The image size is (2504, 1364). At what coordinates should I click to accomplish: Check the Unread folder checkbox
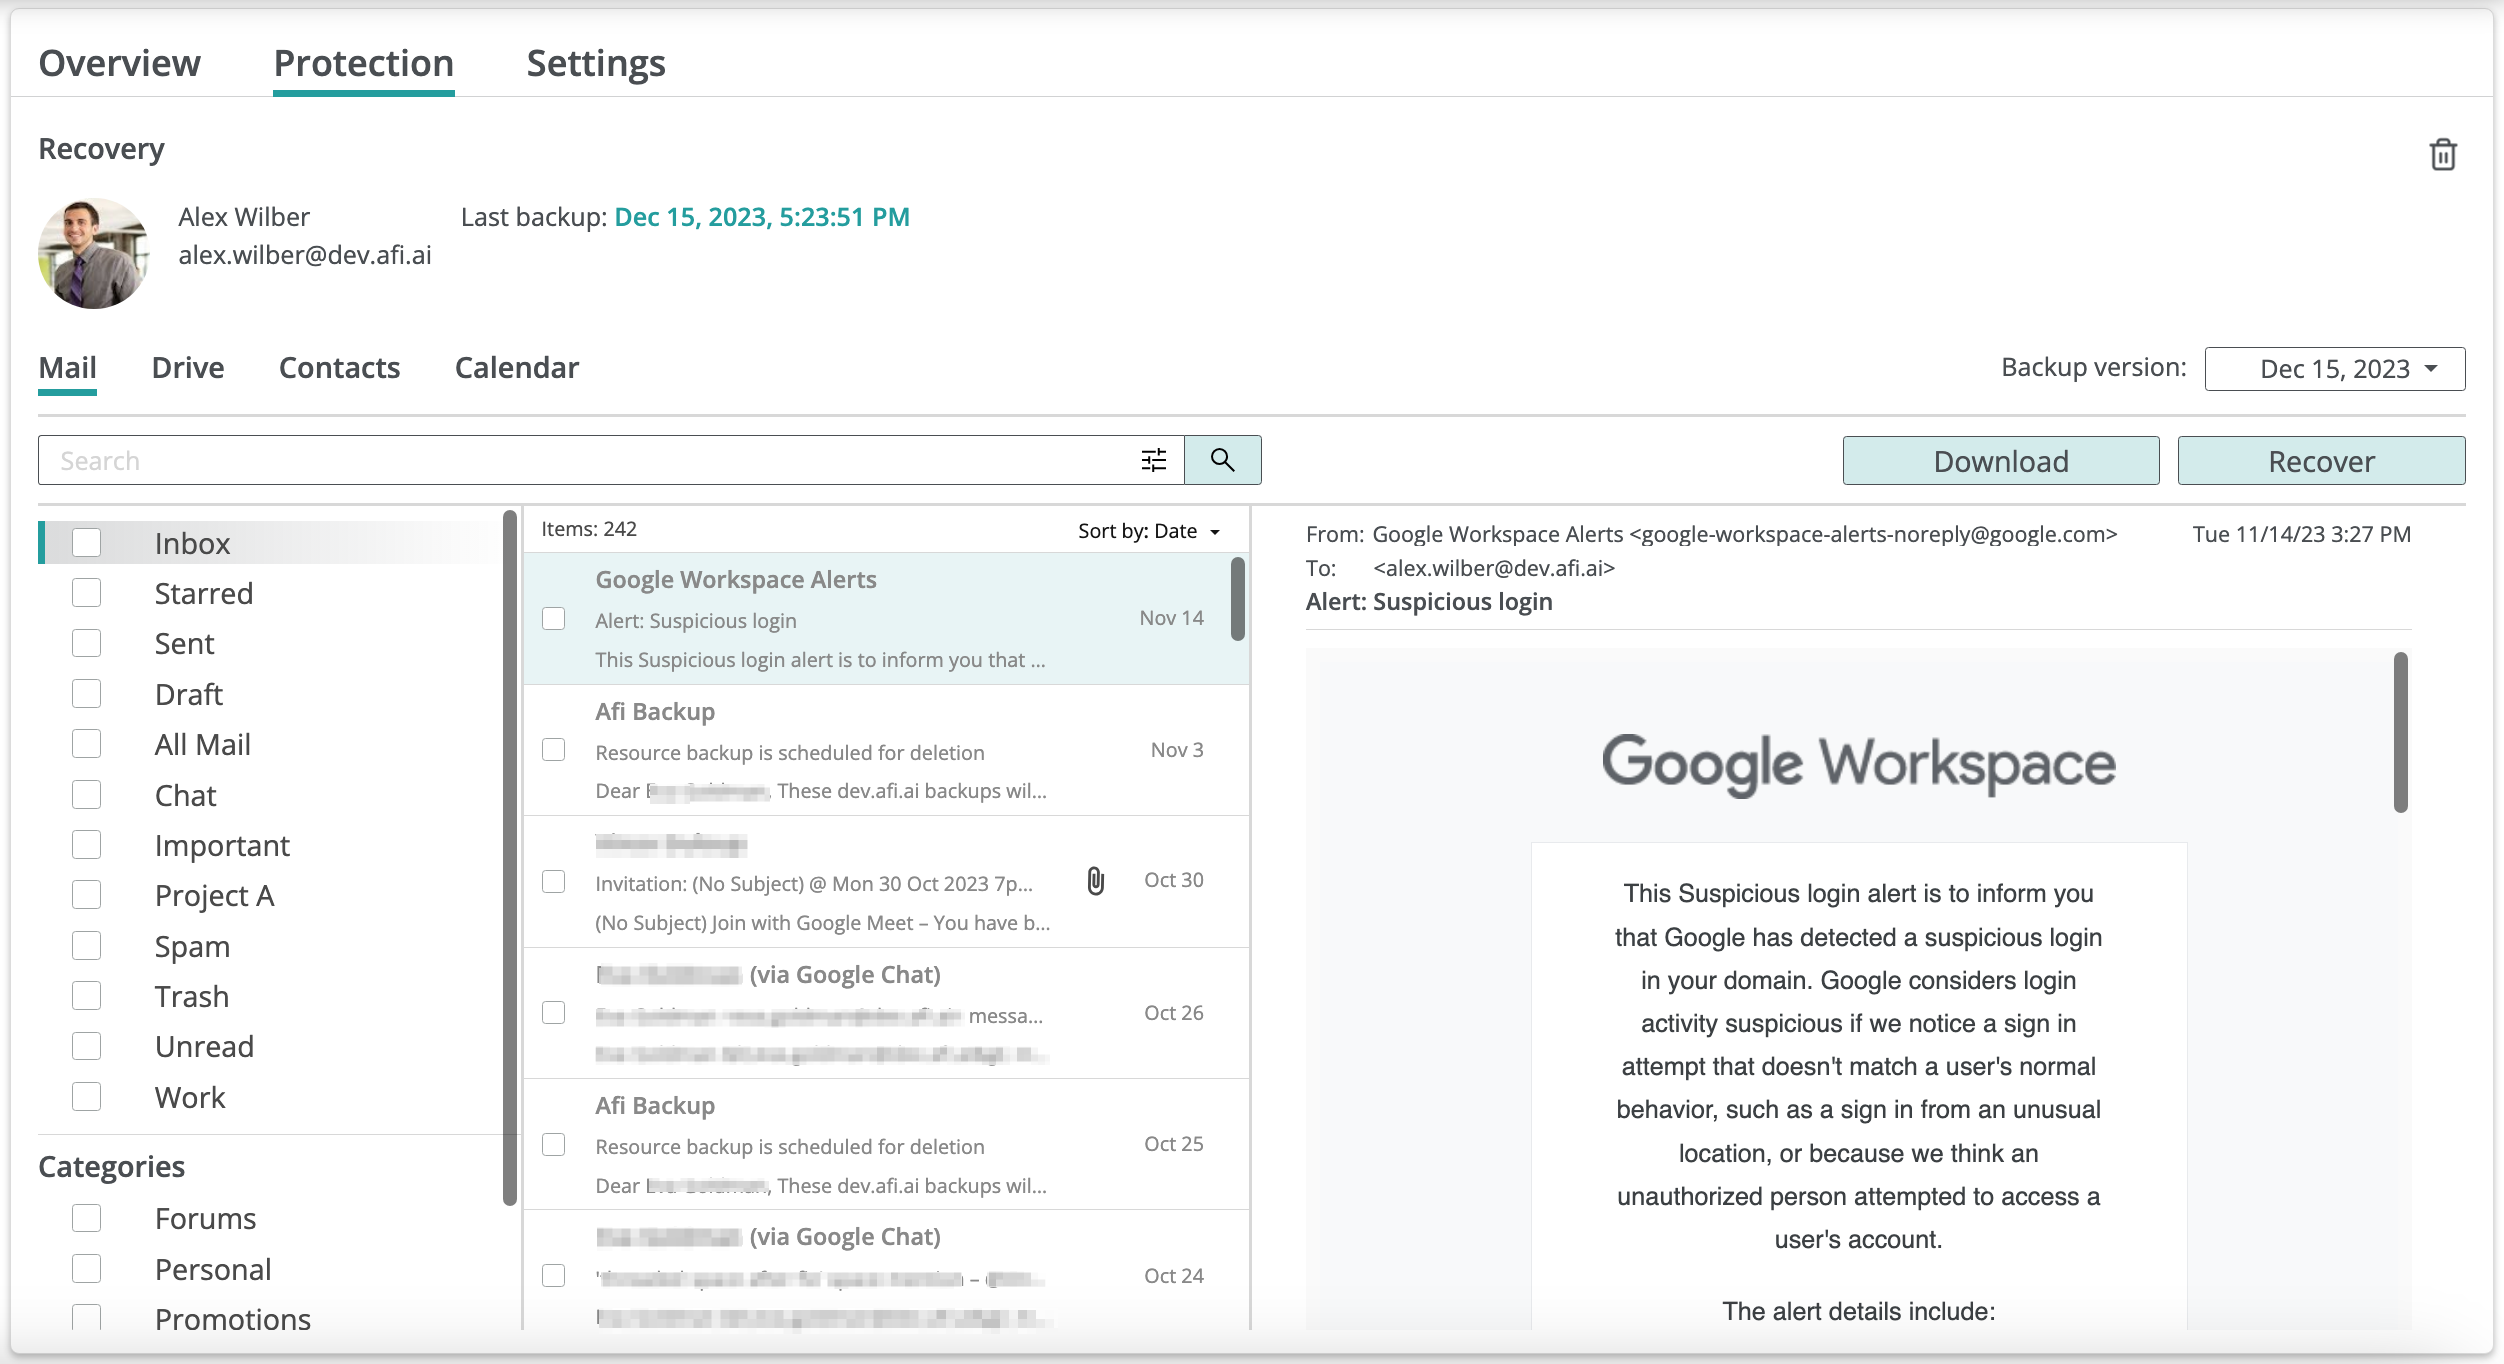87,1046
